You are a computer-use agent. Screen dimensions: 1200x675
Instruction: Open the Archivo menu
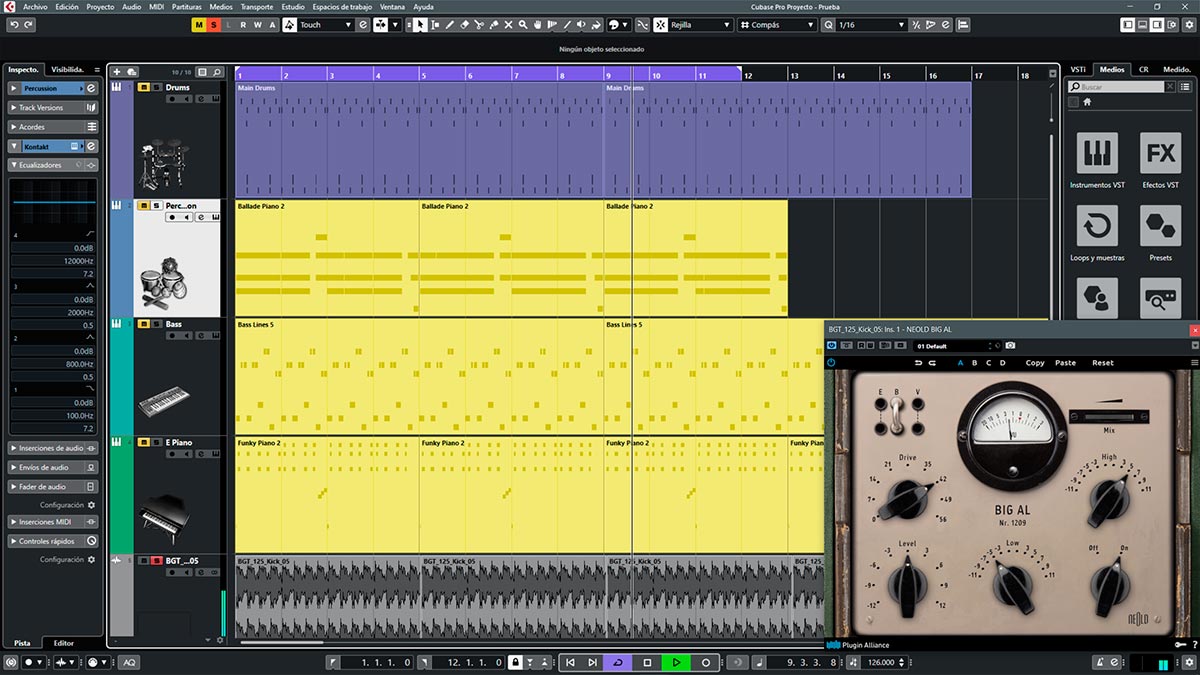[x=34, y=6]
